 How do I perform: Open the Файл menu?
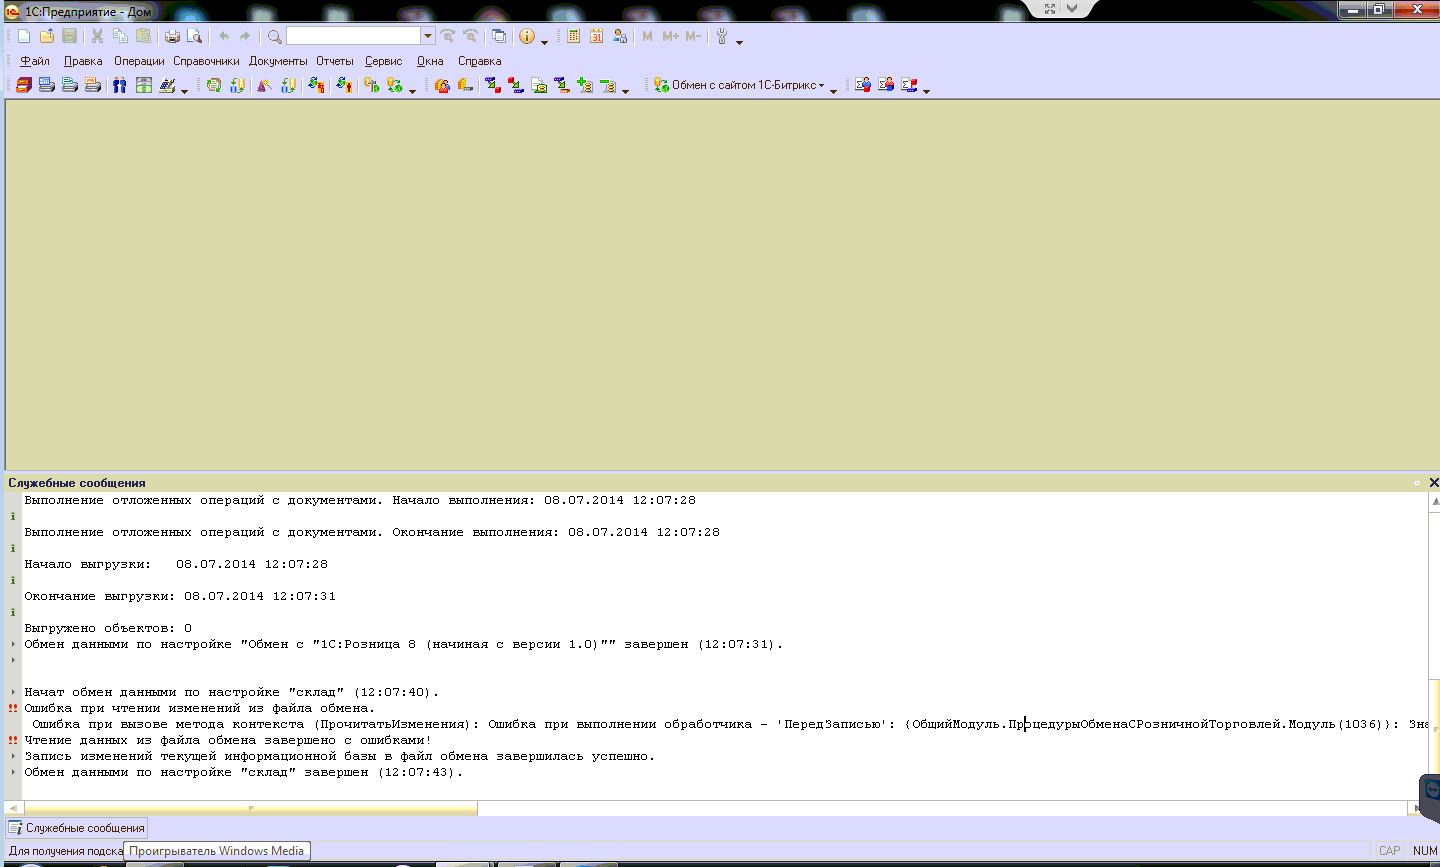(x=34, y=61)
